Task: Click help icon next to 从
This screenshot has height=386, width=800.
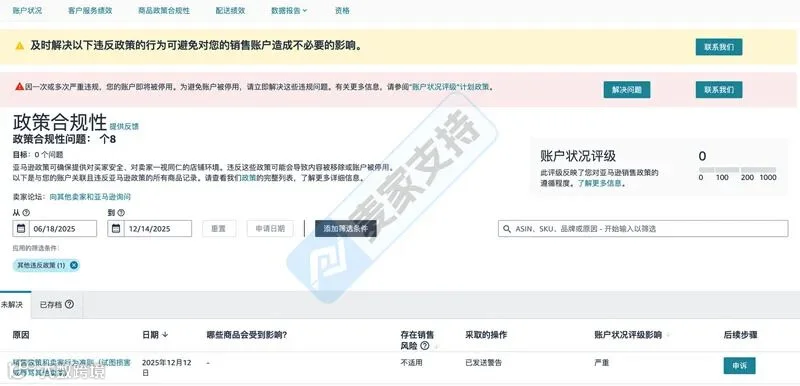Action: coord(26,213)
